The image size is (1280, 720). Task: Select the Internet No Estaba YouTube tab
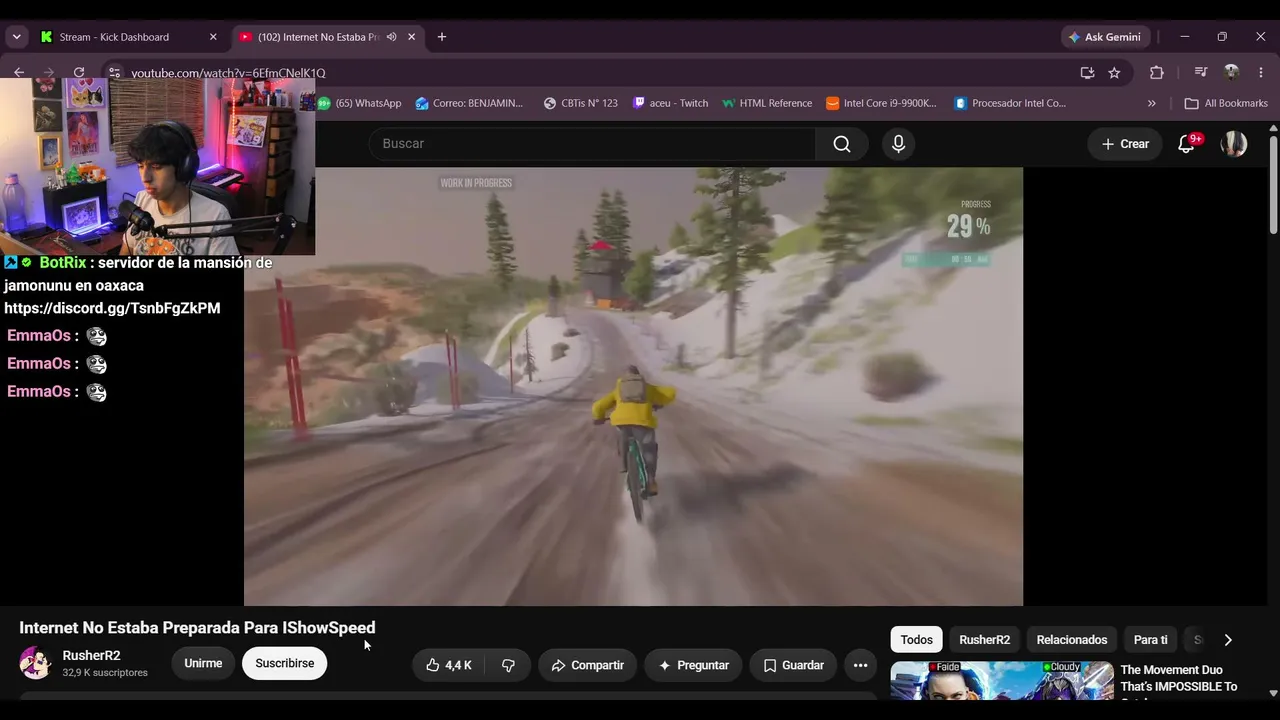point(318,37)
